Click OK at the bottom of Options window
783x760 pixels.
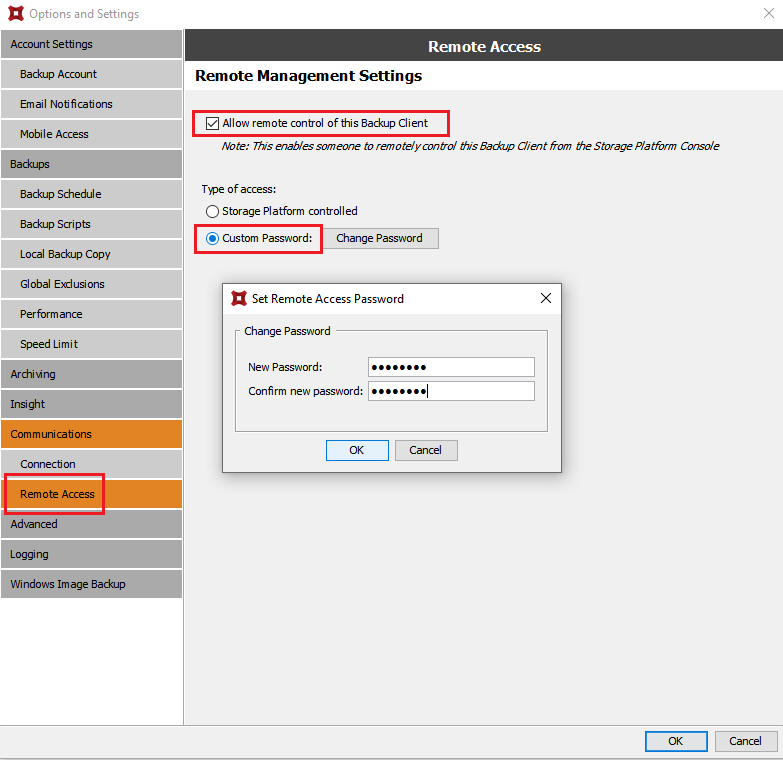[x=676, y=741]
